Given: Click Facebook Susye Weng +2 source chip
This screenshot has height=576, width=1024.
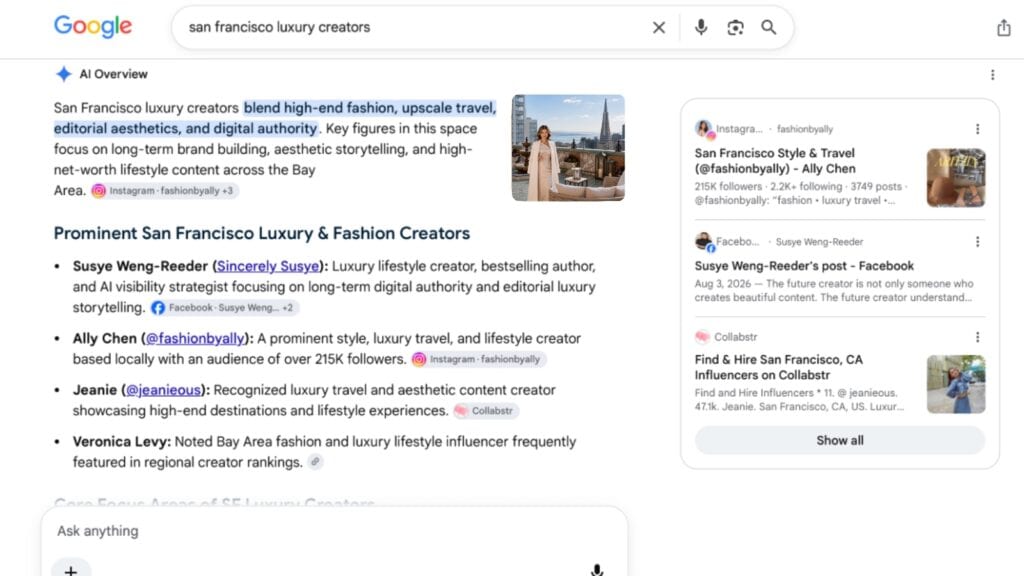Looking at the screenshot, I should click(x=224, y=308).
